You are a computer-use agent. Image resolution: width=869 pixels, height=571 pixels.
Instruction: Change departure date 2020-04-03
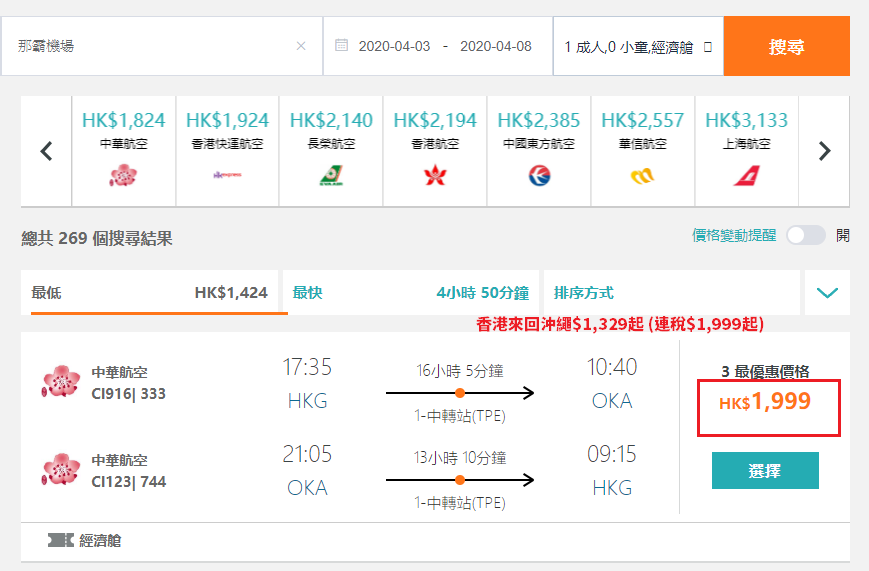point(394,46)
